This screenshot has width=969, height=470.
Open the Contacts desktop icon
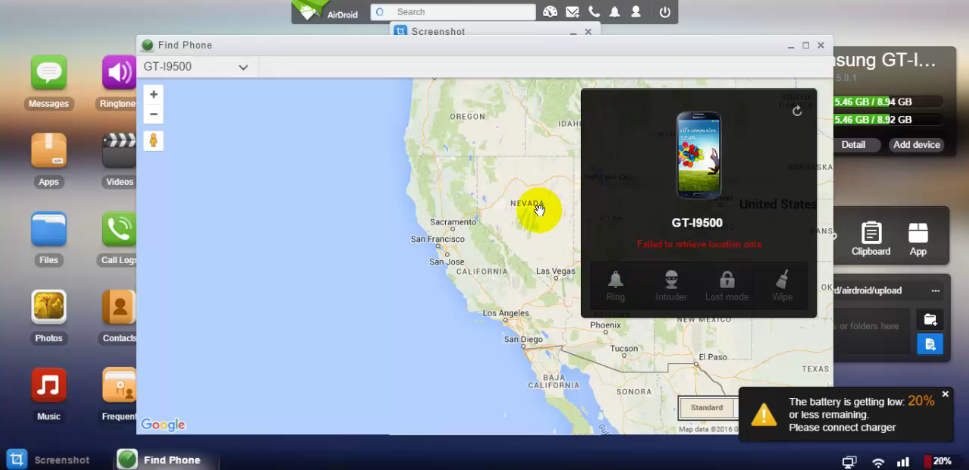[119, 307]
